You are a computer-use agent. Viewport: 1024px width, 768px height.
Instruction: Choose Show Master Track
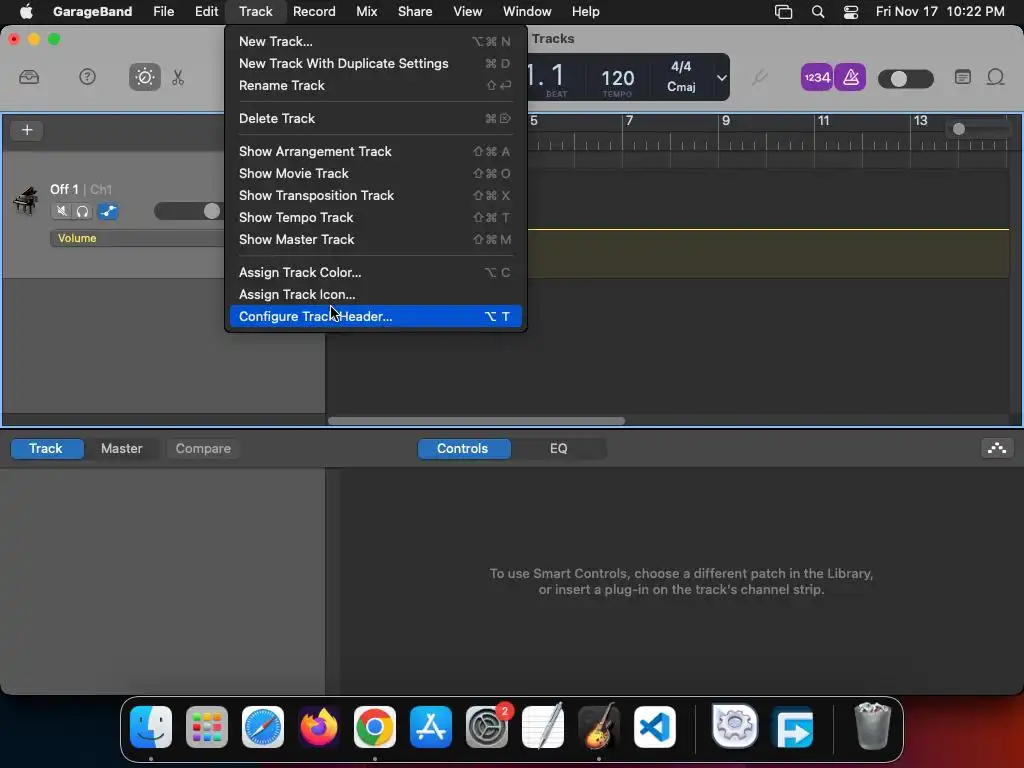pyautogui.click(x=376, y=240)
